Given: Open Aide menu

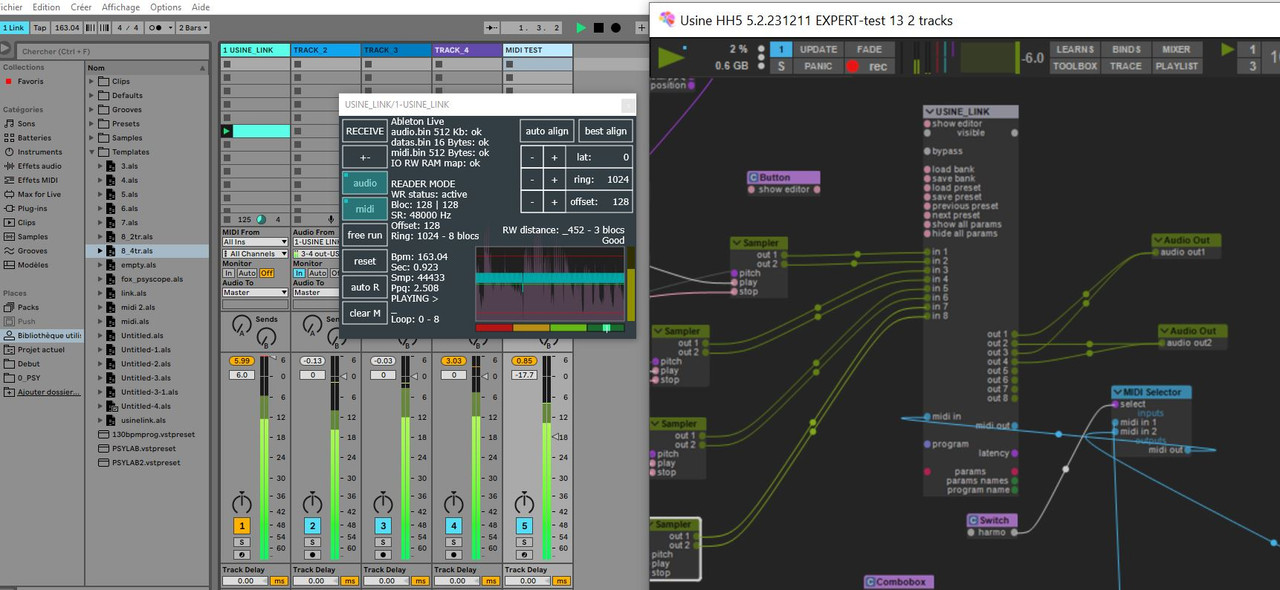Looking at the screenshot, I should (x=201, y=7).
